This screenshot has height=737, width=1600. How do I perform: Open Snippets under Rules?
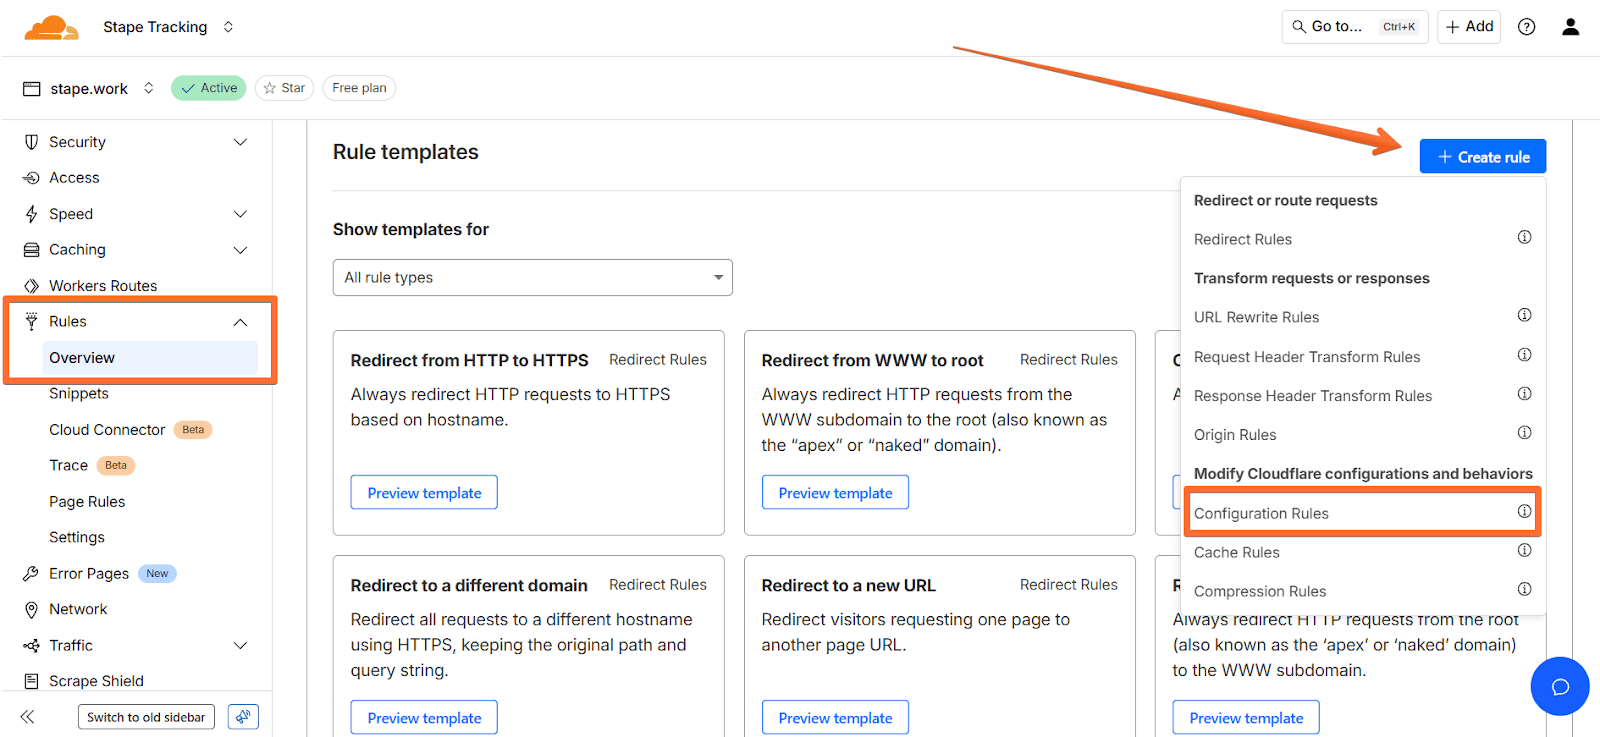pos(79,394)
